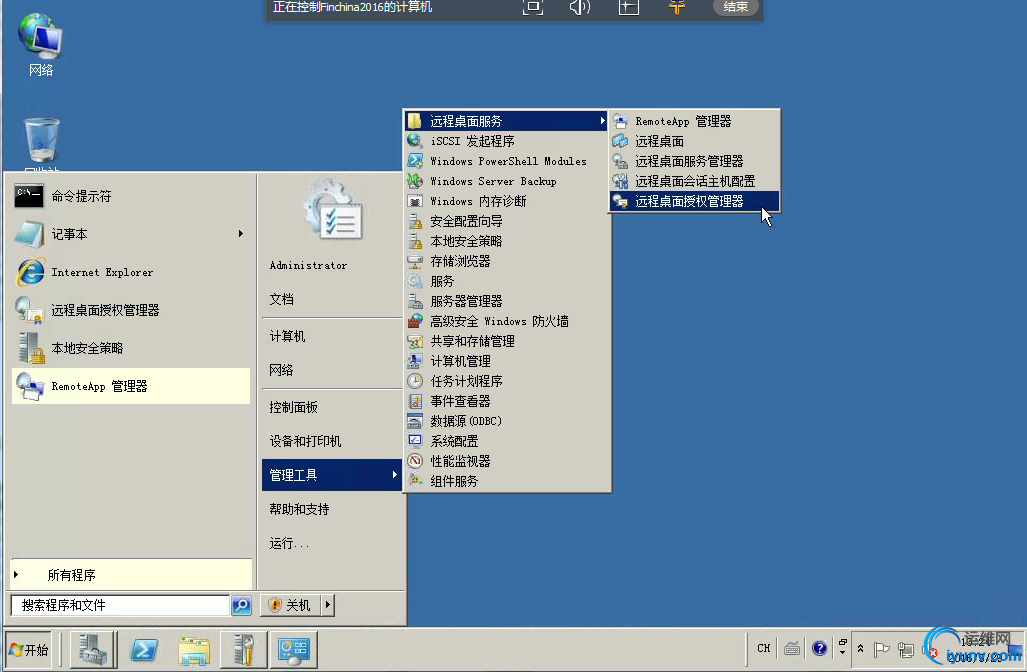Click the Administrator account picture

[x=333, y=210]
